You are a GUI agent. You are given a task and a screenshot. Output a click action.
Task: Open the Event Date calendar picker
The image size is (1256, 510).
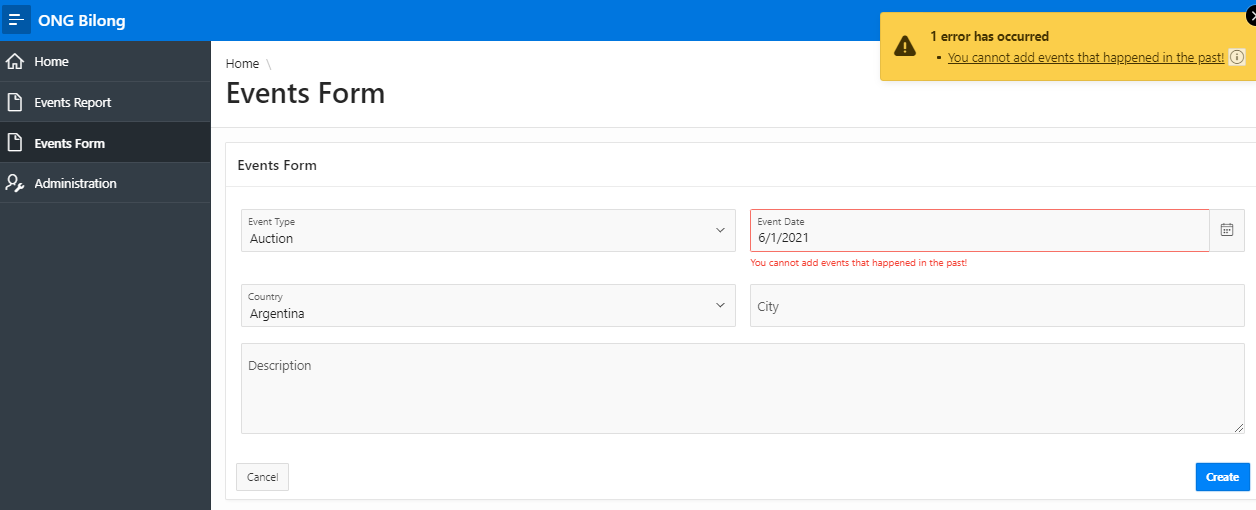(x=1227, y=230)
